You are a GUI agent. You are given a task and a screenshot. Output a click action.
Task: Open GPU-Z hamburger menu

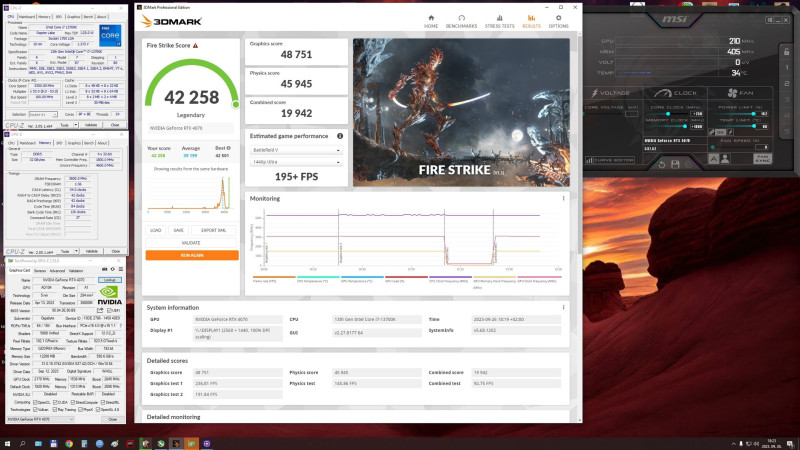coord(121,269)
